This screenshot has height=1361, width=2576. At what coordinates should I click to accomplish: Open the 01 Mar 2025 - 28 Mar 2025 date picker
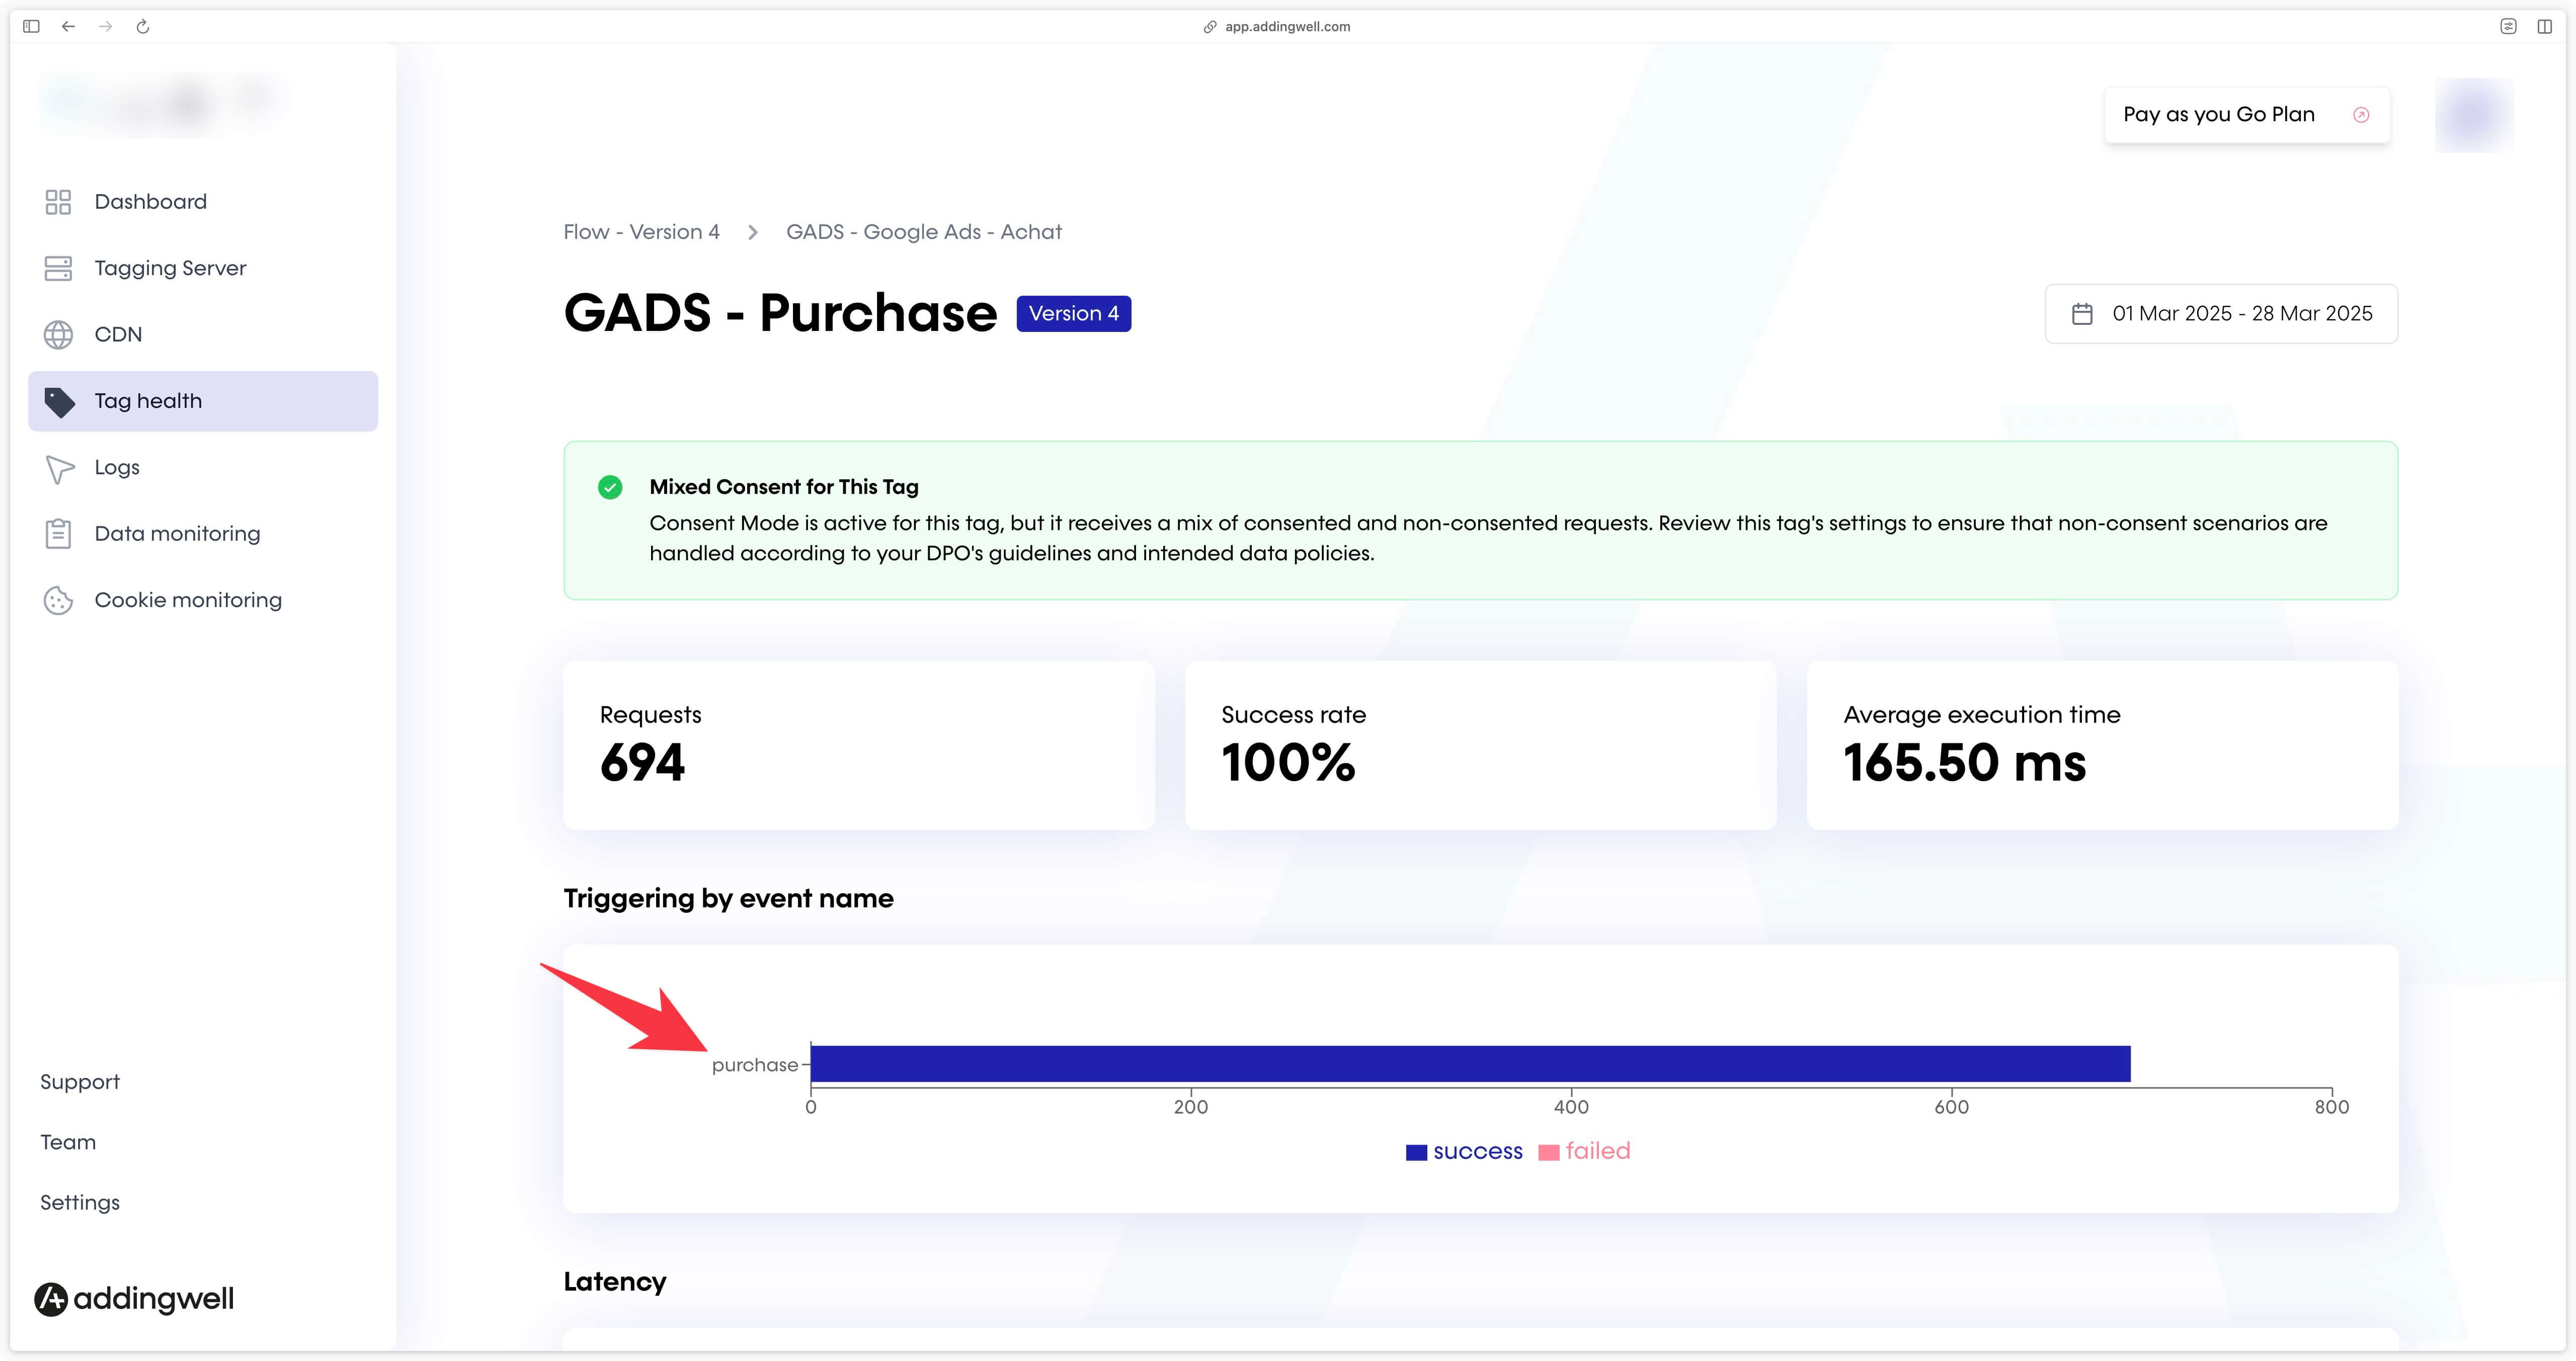[2221, 314]
